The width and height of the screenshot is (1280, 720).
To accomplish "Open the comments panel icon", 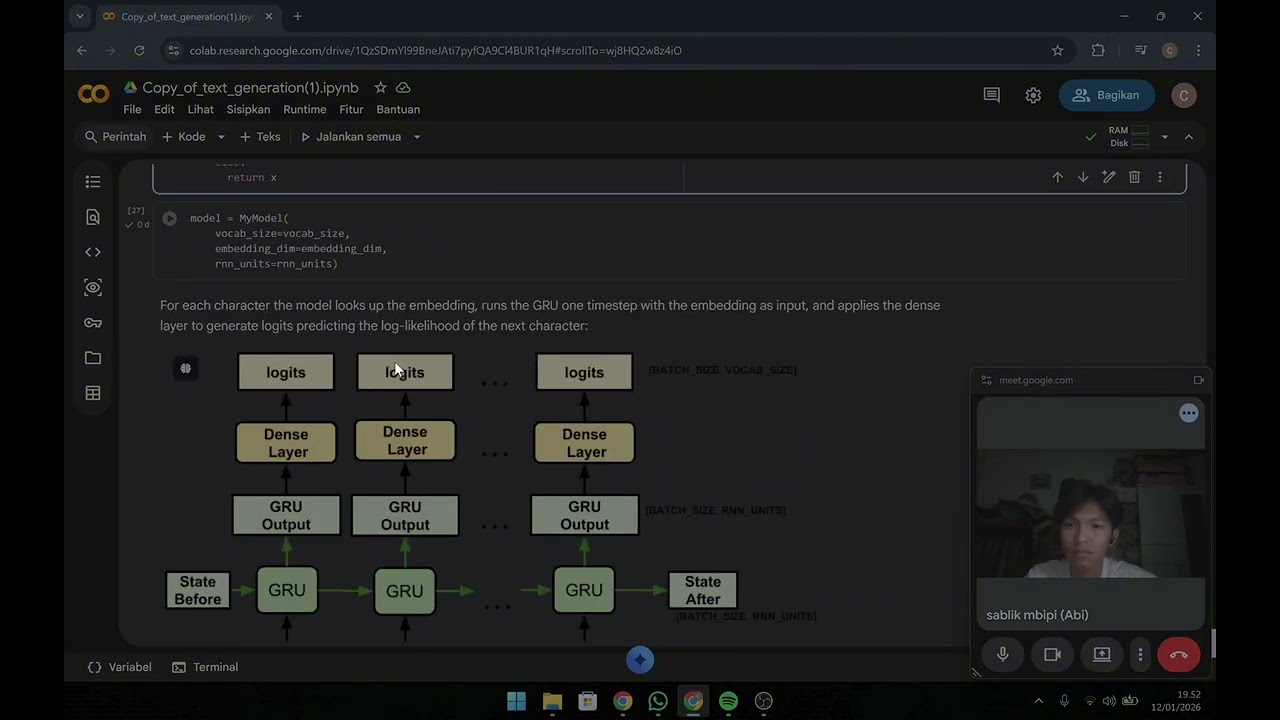I will pos(992,95).
